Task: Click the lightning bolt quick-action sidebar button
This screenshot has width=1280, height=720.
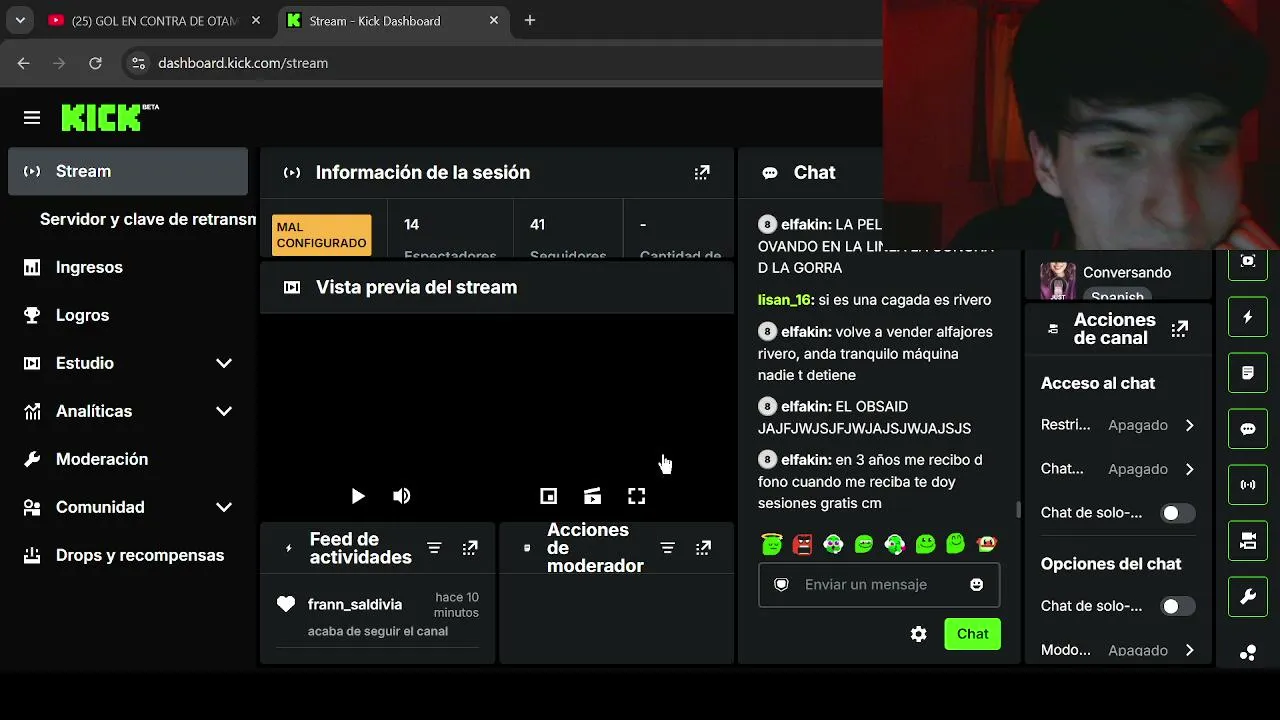Action: pos(1248,317)
